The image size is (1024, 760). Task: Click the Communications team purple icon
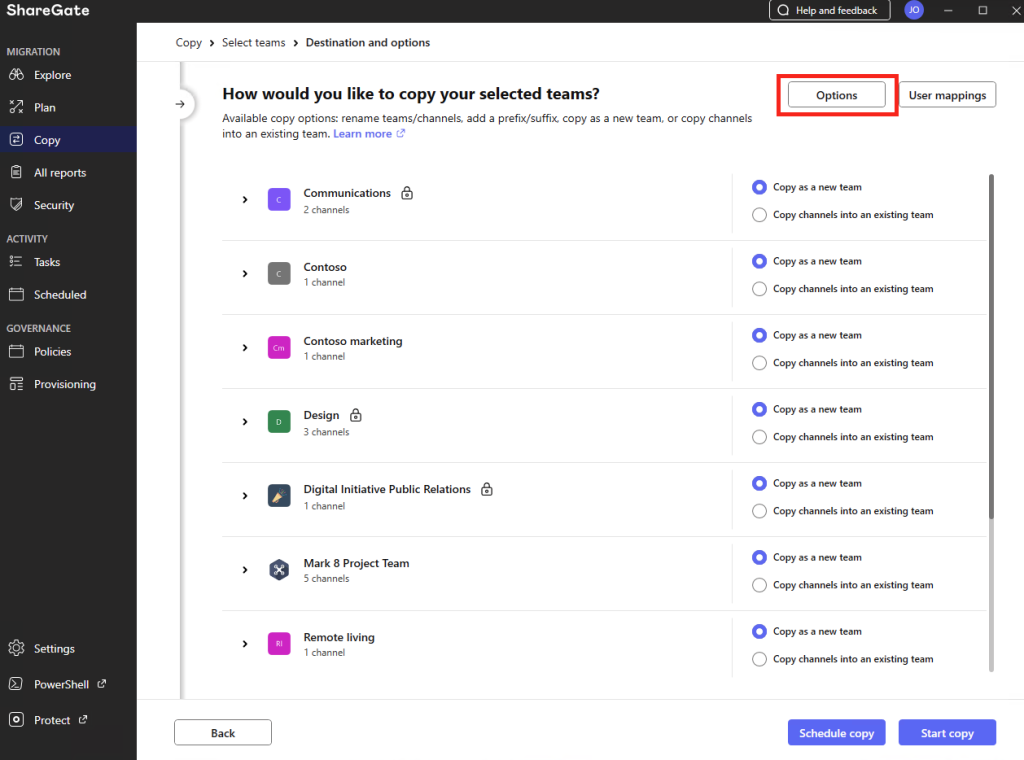pyautogui.click(x=279, y=200)
